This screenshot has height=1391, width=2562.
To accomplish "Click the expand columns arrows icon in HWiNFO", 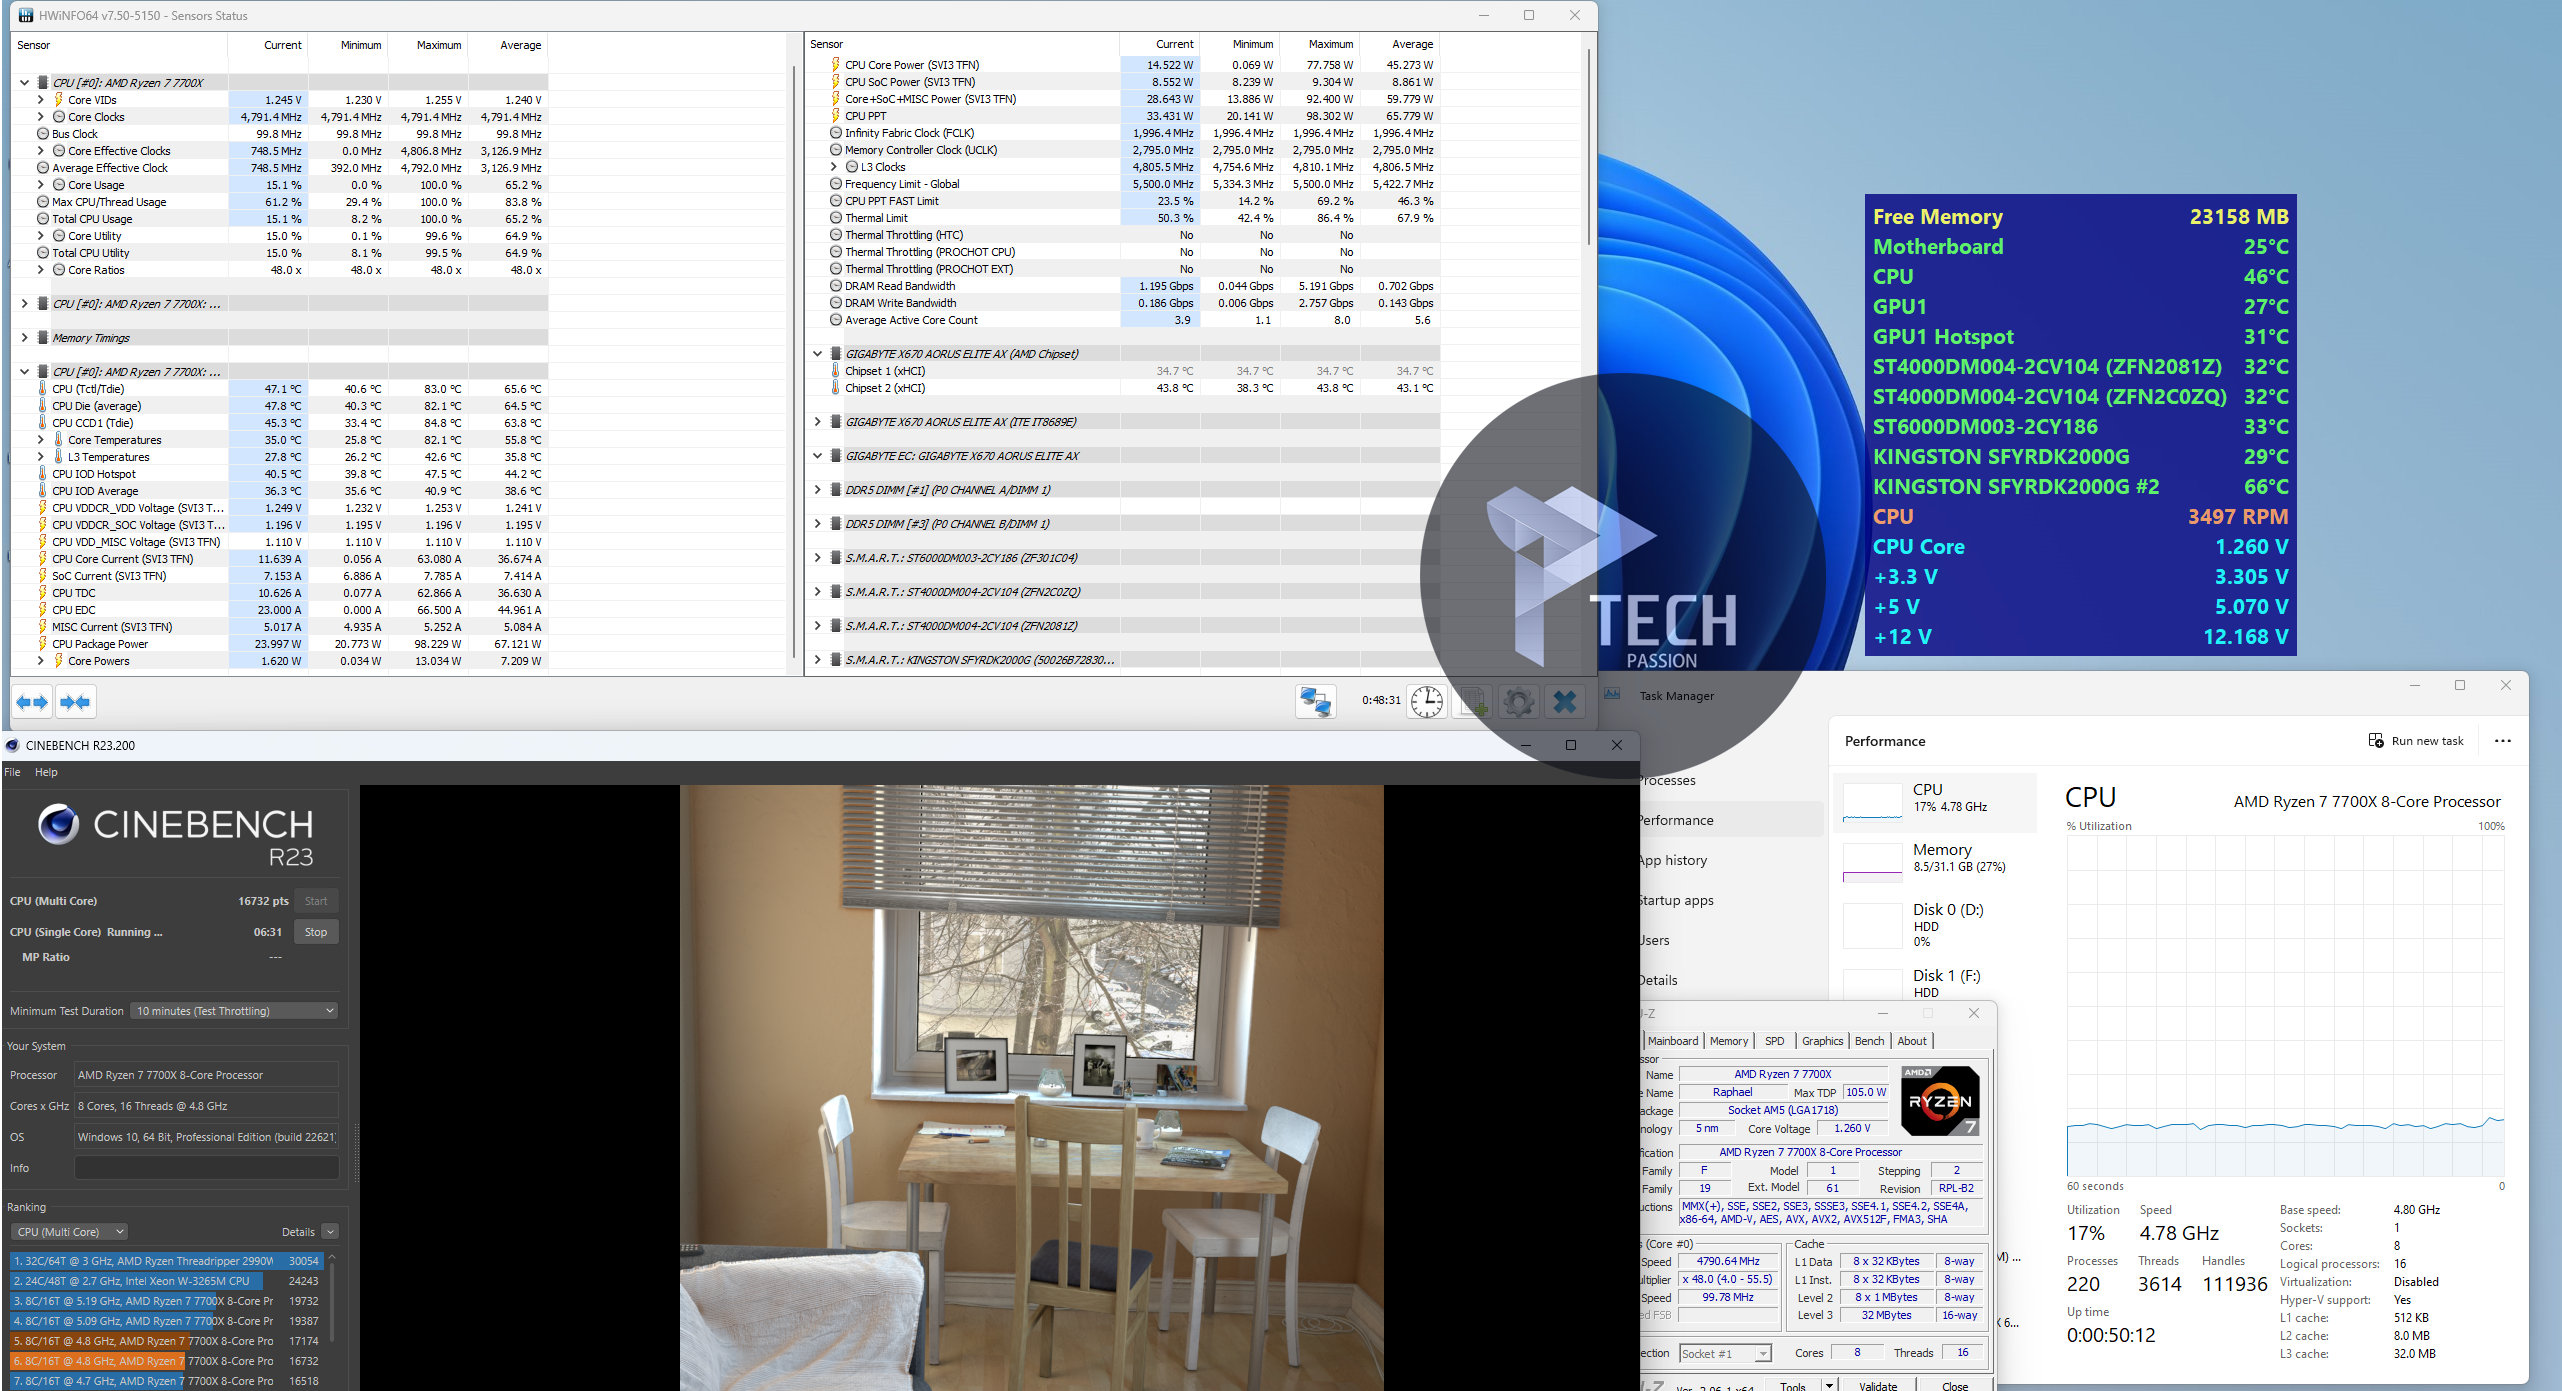I will pos(32,702).
